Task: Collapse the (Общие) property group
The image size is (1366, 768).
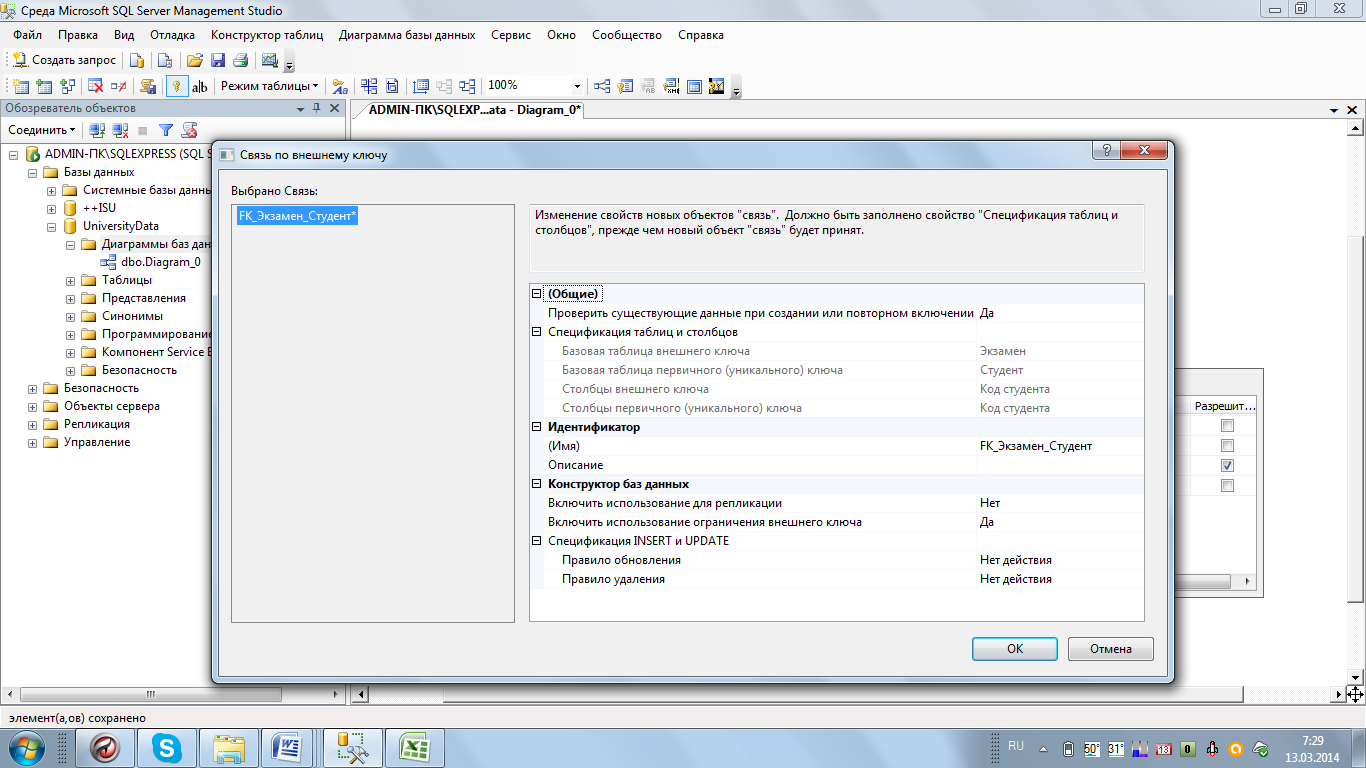Action: point(537,294)
